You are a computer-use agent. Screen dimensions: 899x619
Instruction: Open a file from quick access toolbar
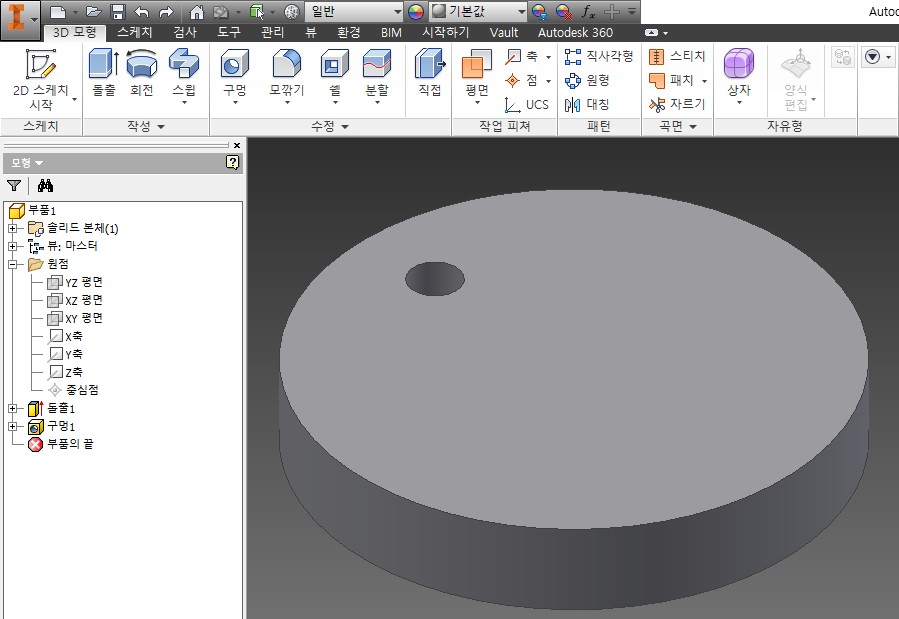pos(93,11)
